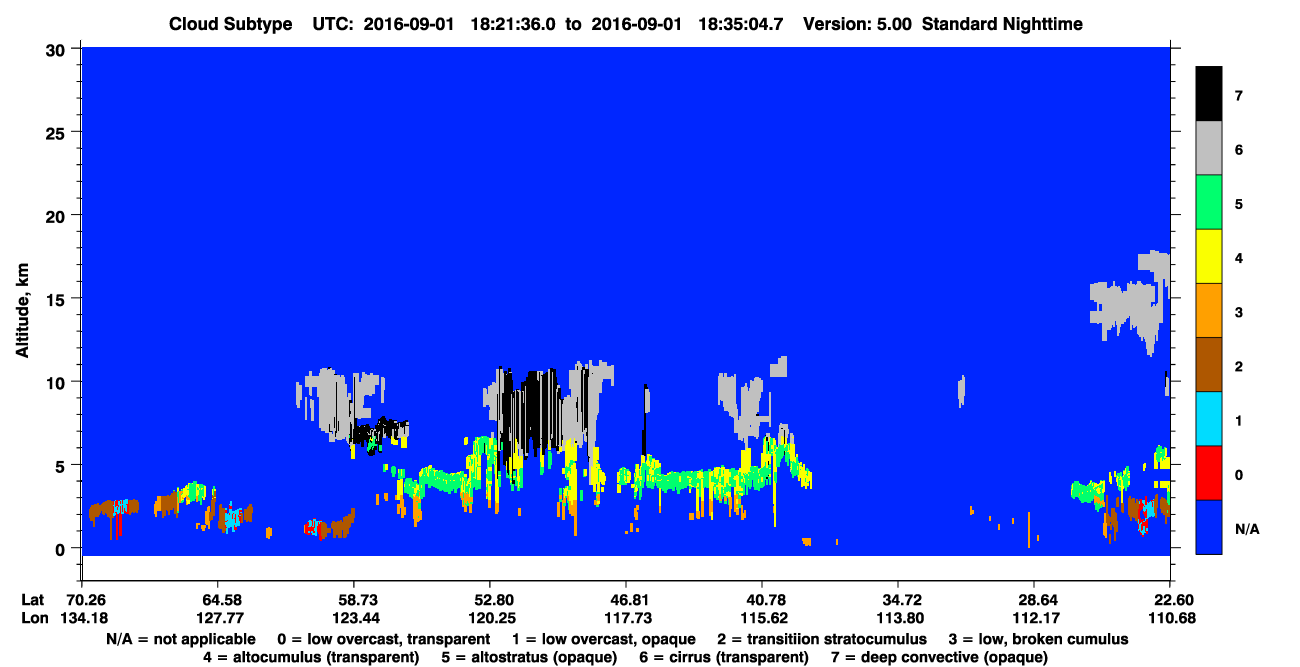Viewport: 1300px width, 667px height.
Task: Click longitude value "113.80"
Action: [898, 618]
